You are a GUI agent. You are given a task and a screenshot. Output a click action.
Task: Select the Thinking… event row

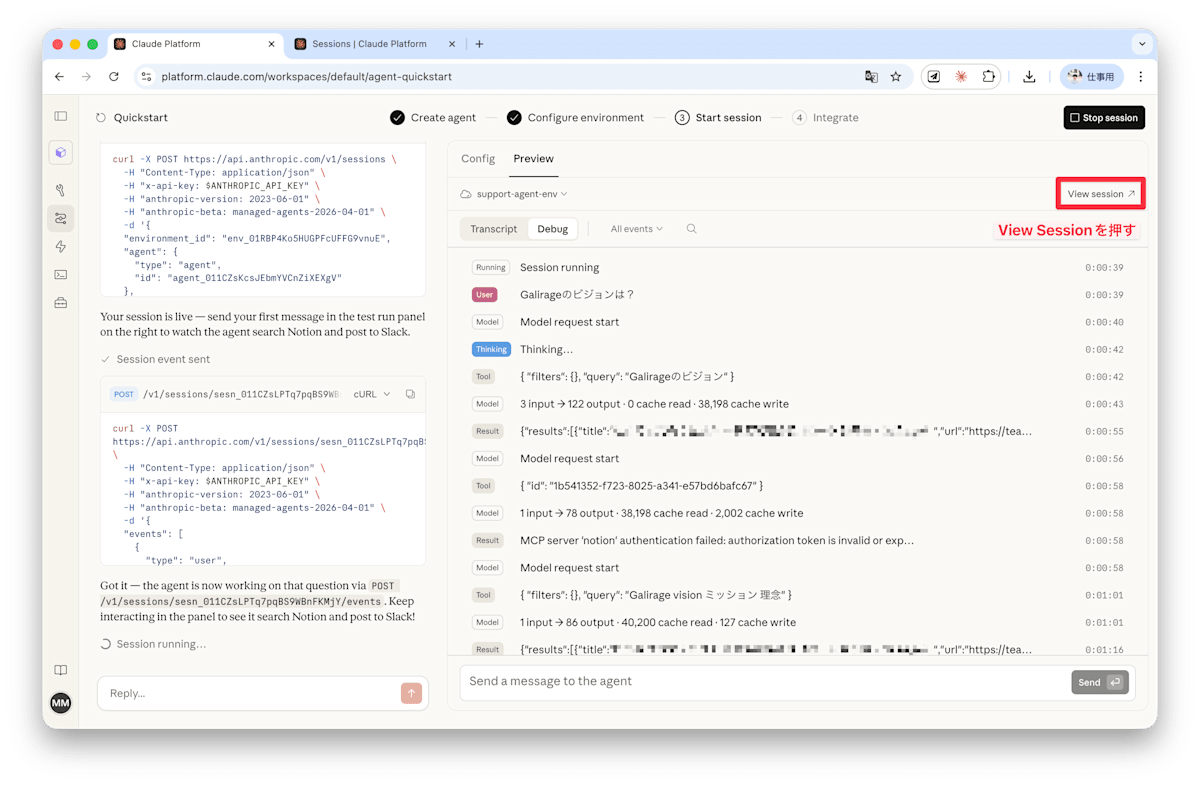click(x=798, y=350)
